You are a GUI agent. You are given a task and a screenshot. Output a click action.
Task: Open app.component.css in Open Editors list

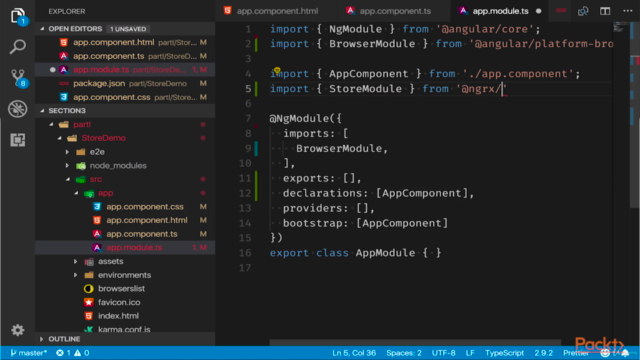coord(125,97)
